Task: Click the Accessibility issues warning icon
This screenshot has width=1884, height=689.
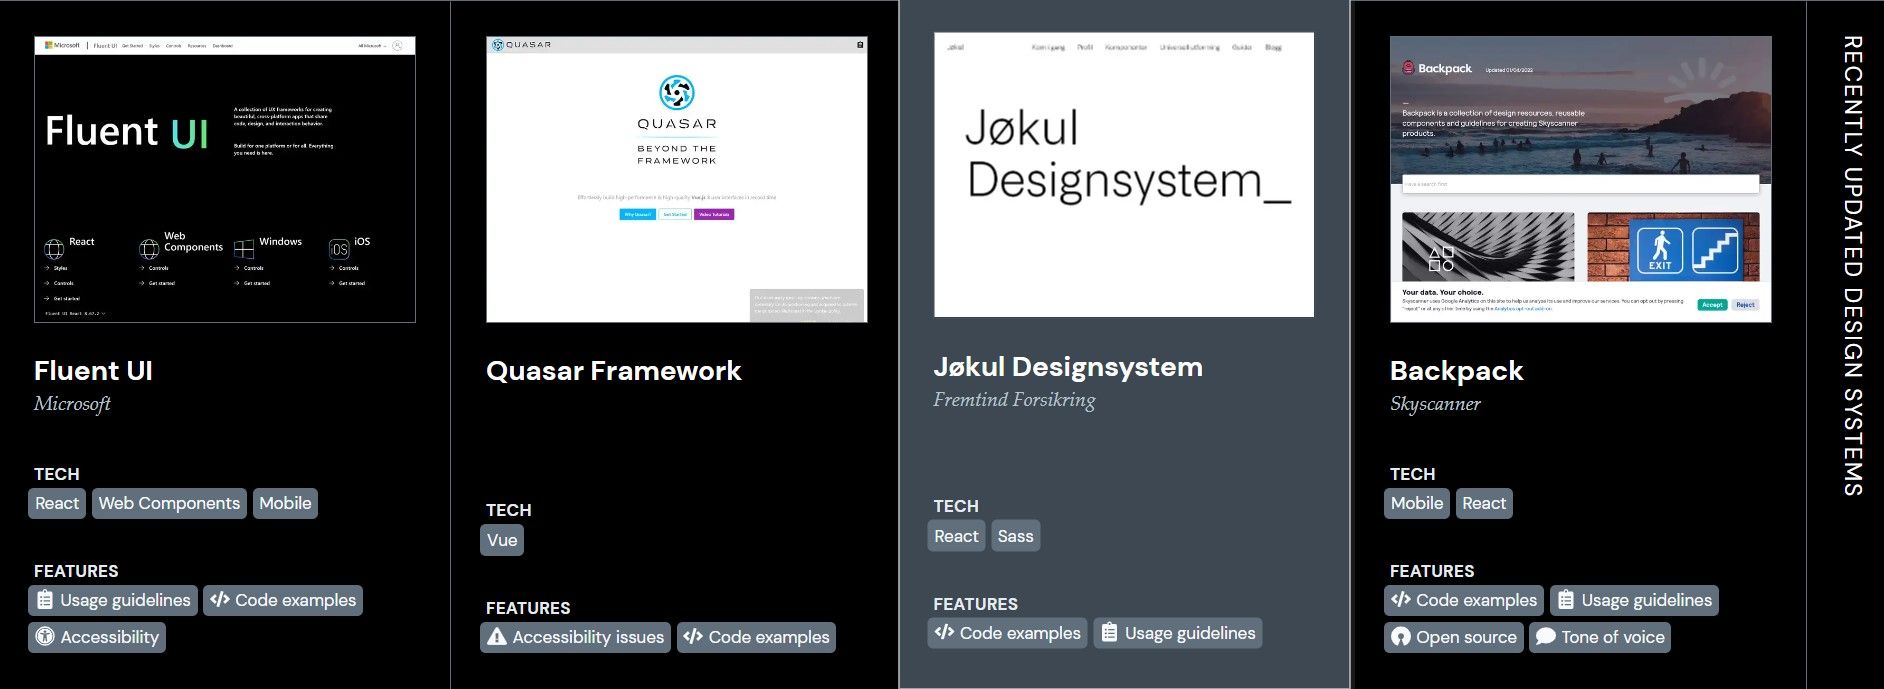Action: (x=497, y=637)
